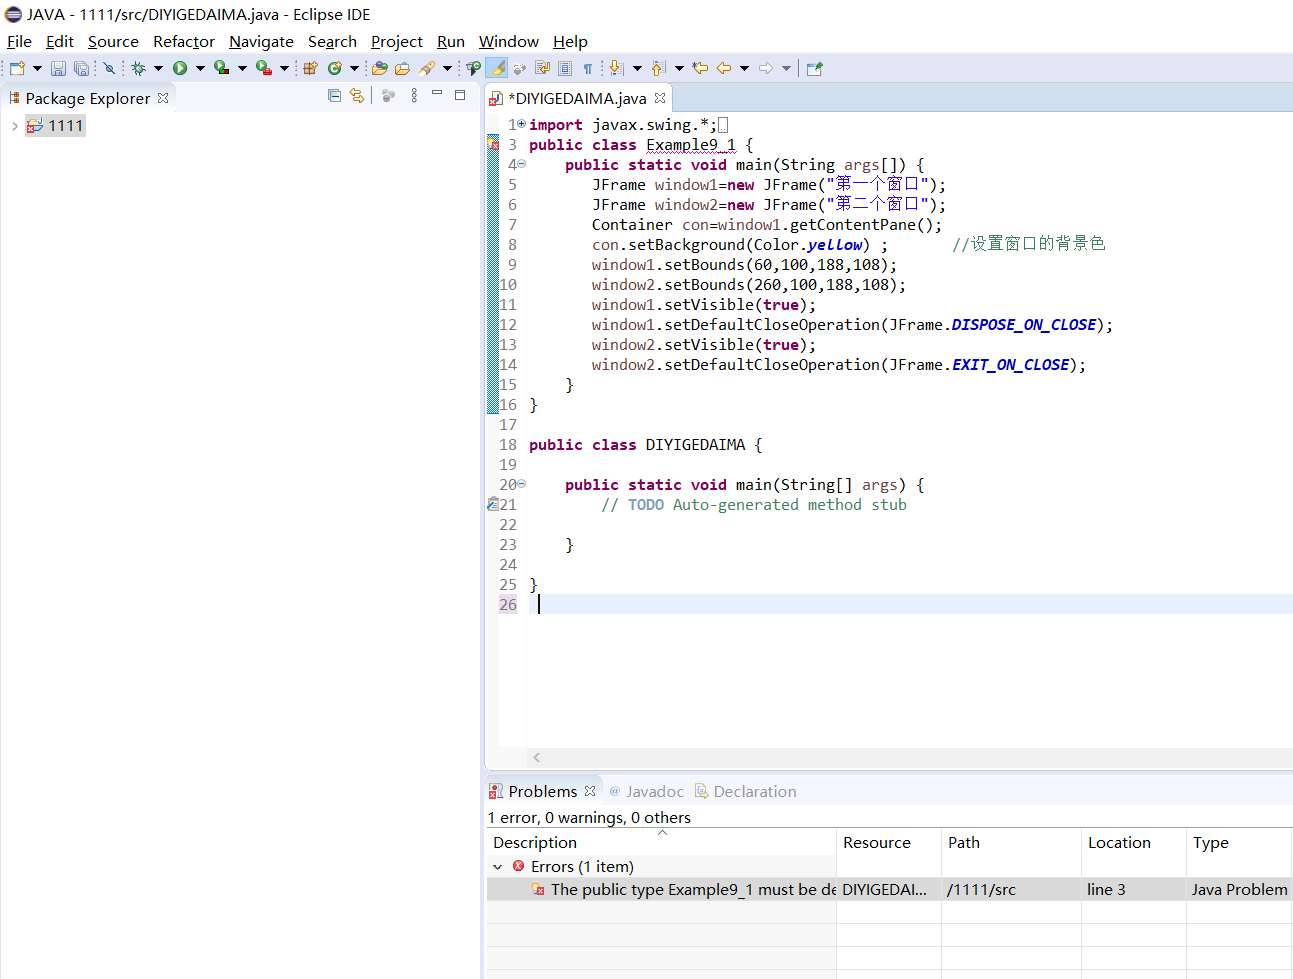Image resolution: width=1293 pixels, height=979 pixels.
Task: Click the Open Task folder icon
Action: pos(402,68)
